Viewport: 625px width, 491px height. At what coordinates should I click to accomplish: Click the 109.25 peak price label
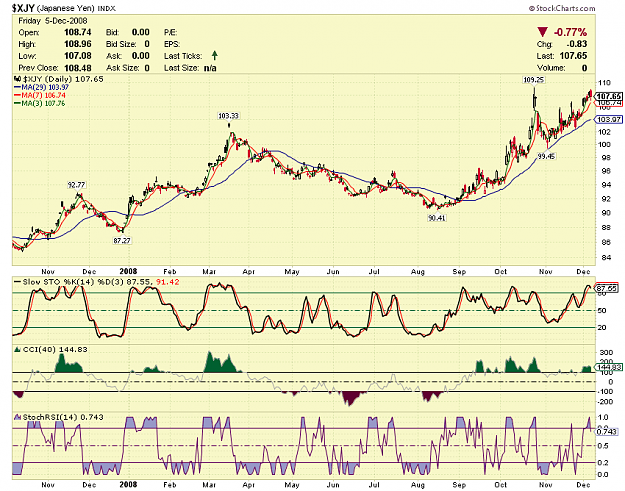(533, 80)
